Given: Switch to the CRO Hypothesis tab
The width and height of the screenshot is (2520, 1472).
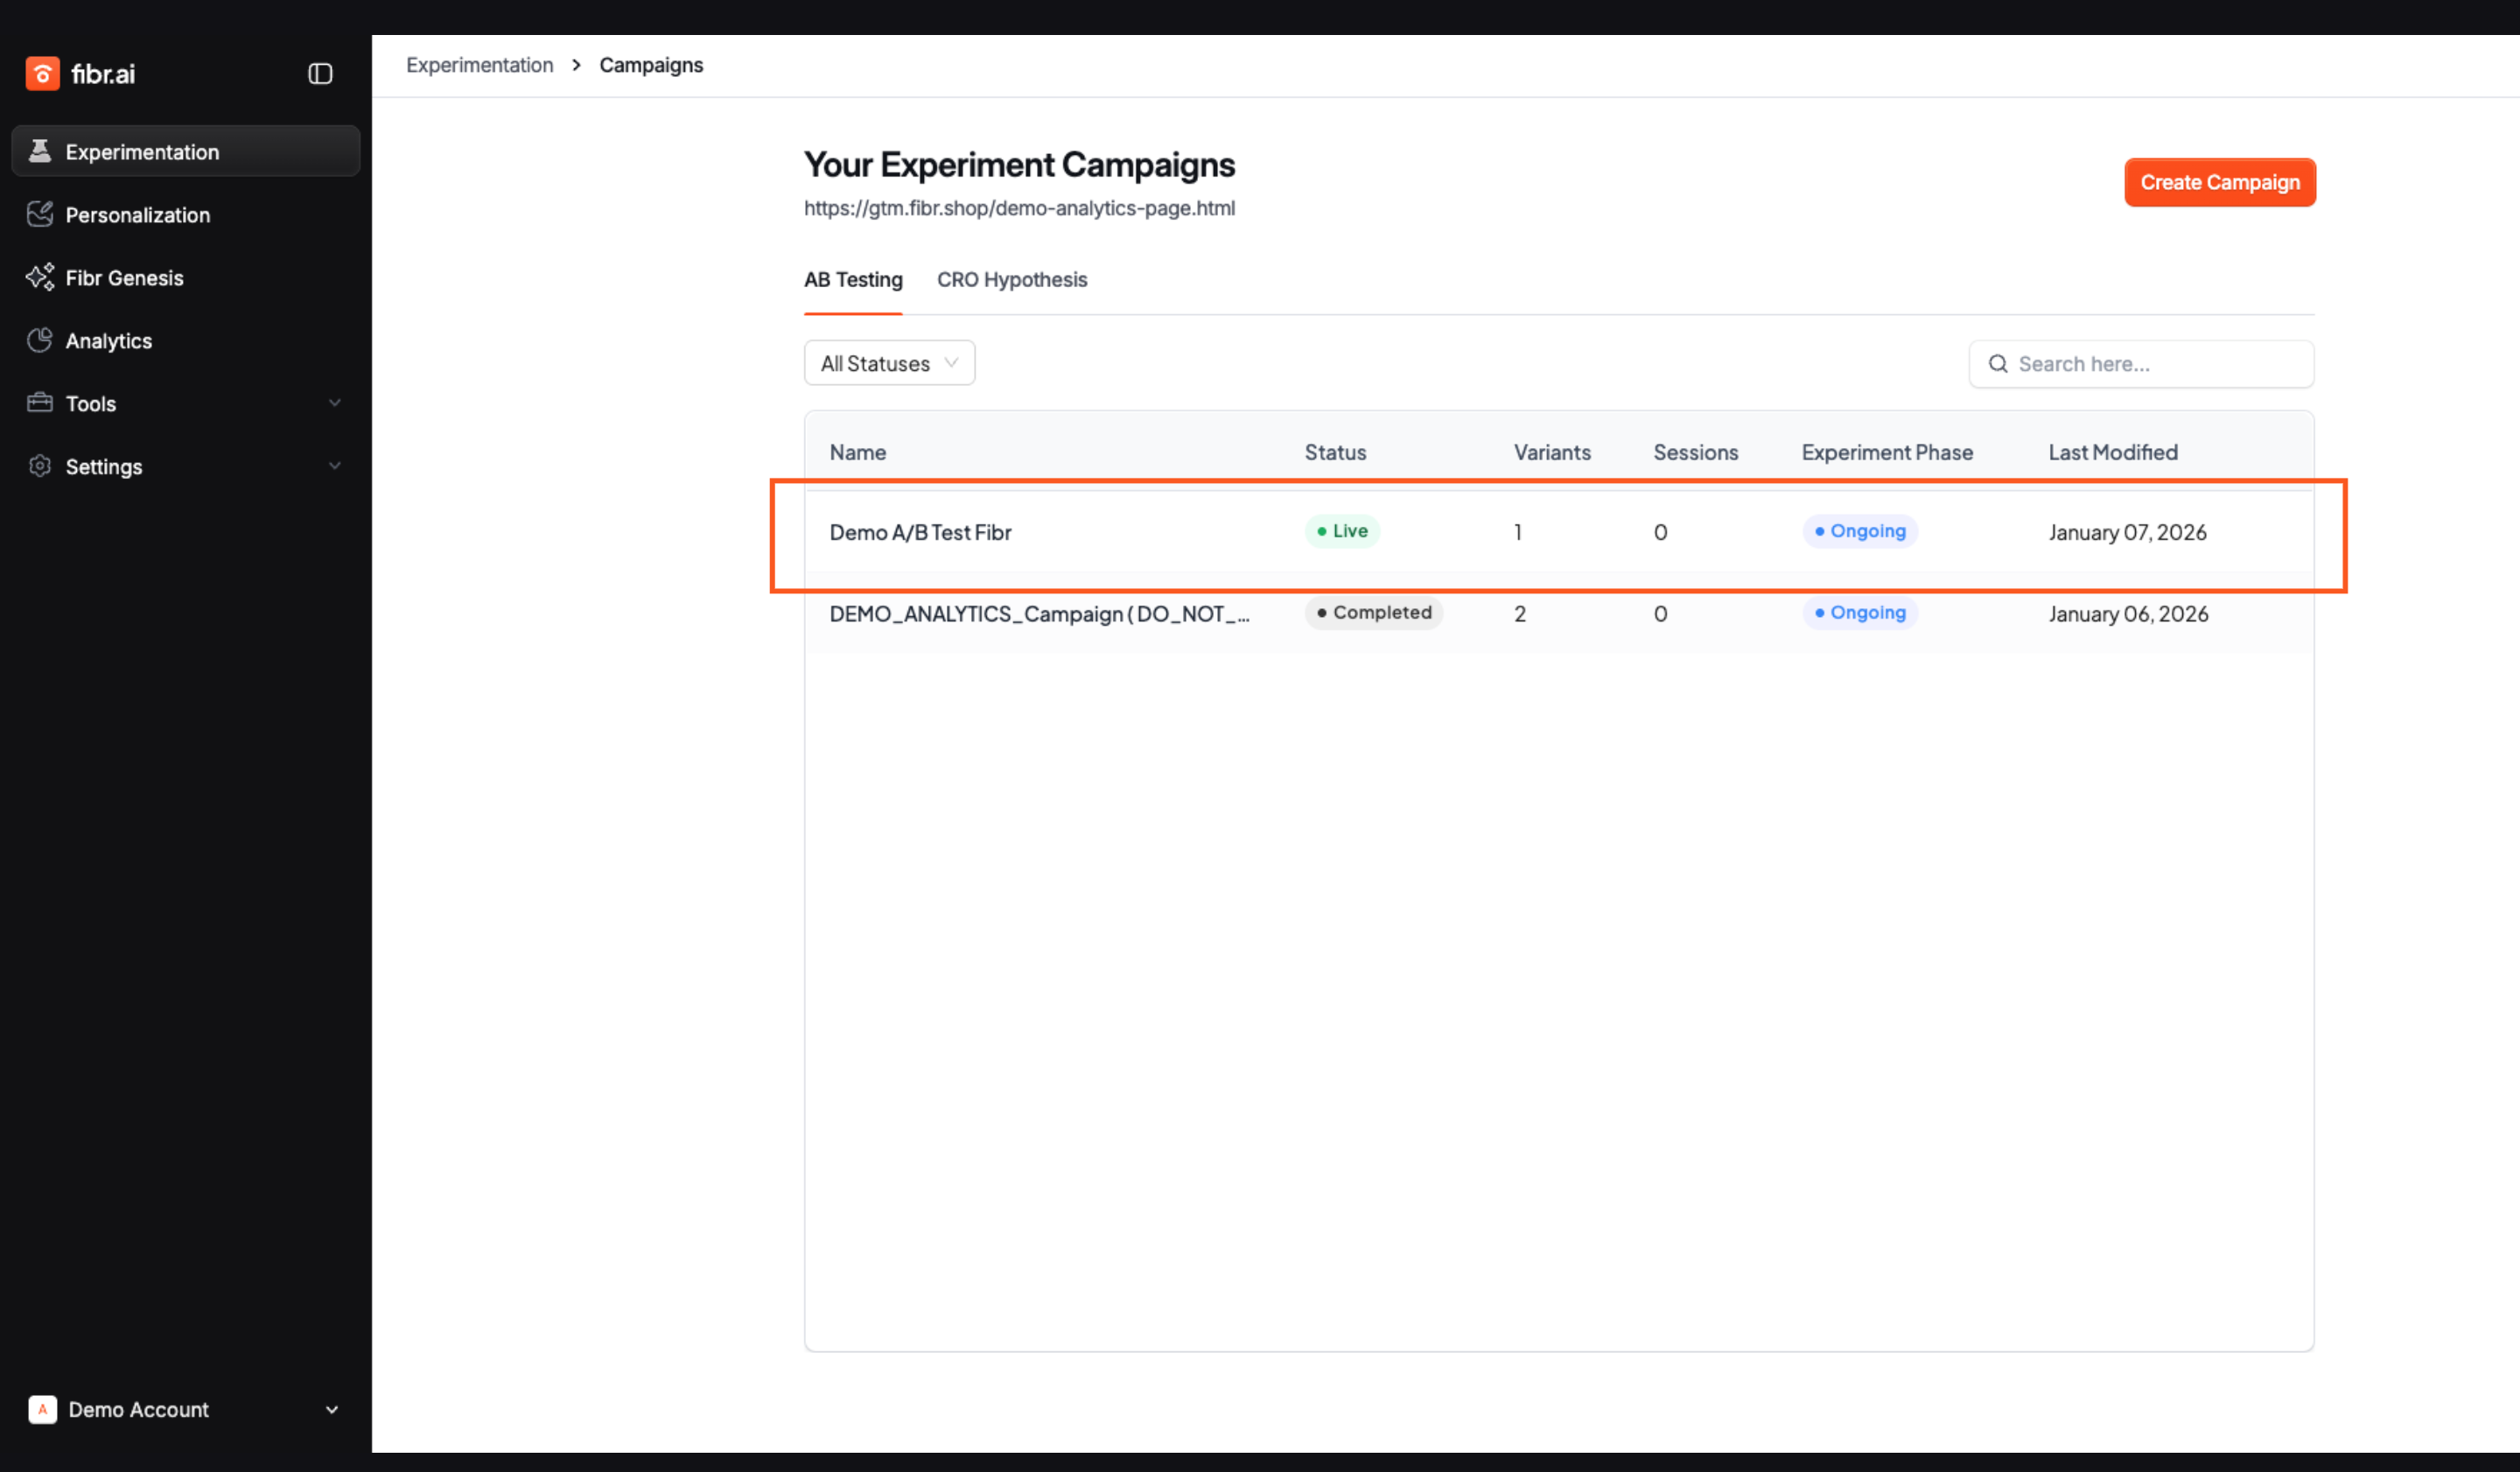Looking at the screenshot, I should 1011,279.
